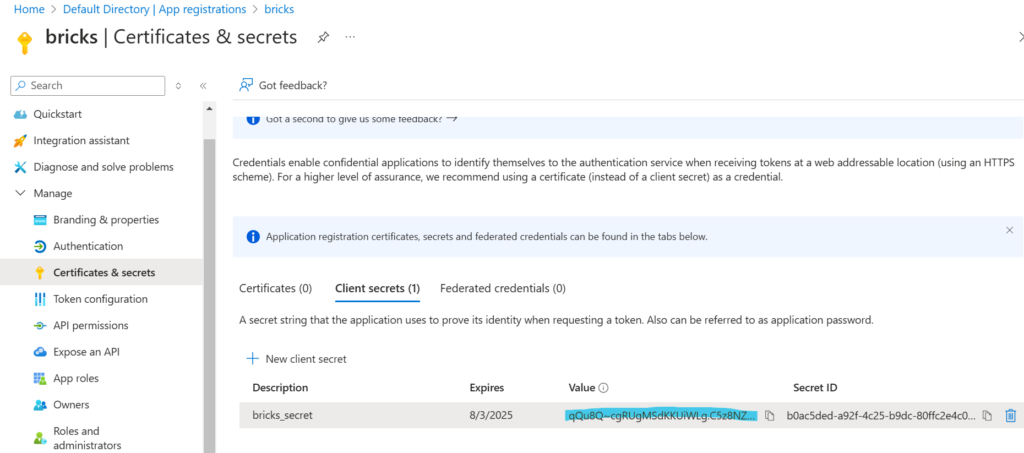1024x453 pixels.
Task: Switch to the Federated credentials (0) tab
Action: click(x=502, y=288)
